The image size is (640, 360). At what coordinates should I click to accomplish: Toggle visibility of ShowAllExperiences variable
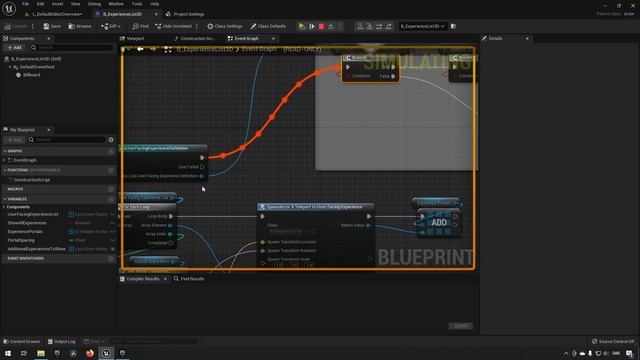(113, 223)
